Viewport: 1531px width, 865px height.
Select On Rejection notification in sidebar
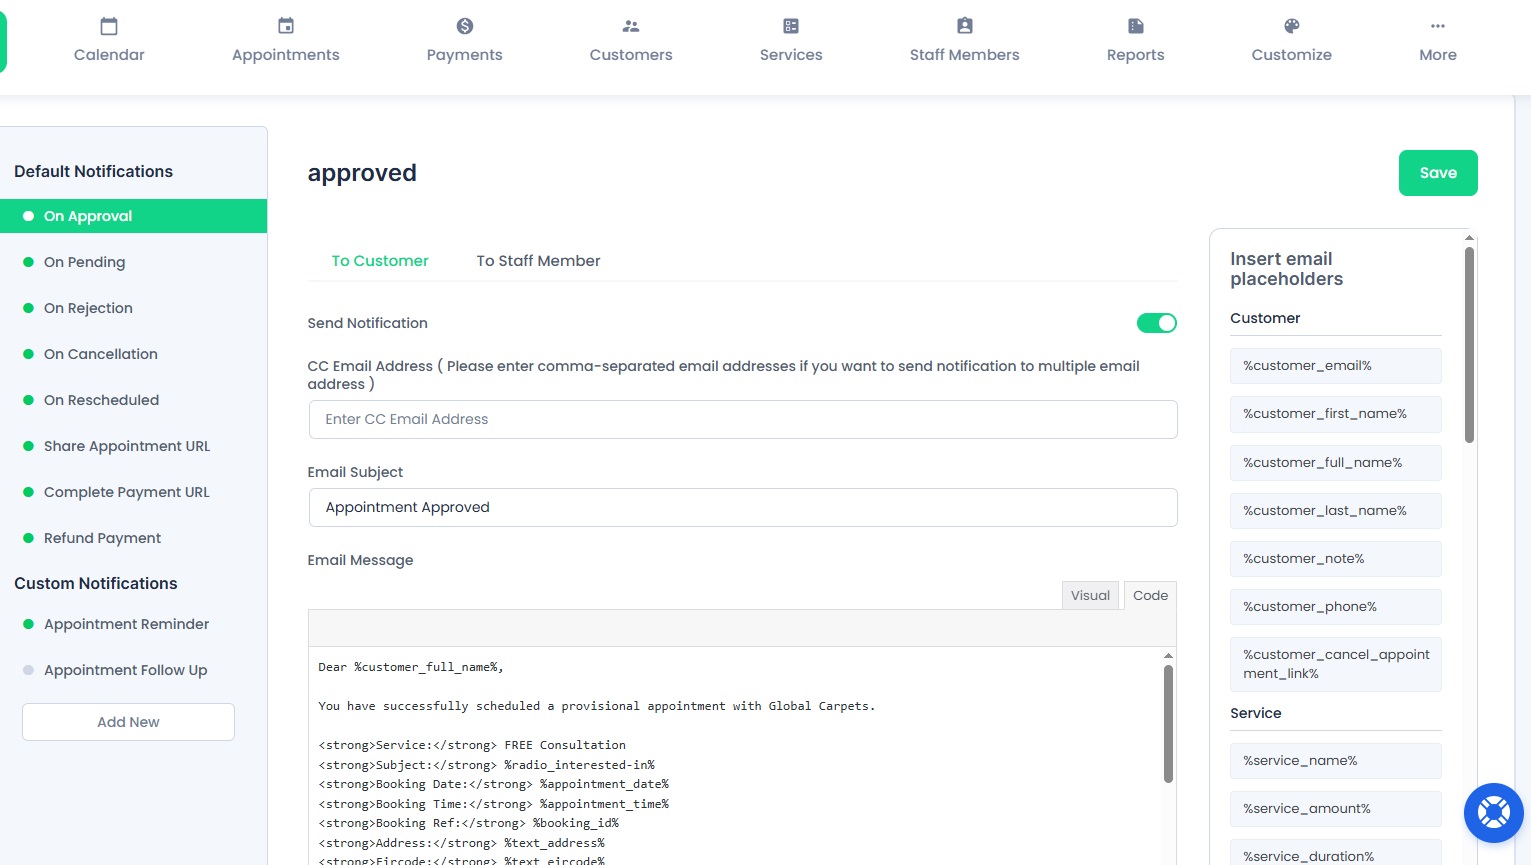pos(88,308)
